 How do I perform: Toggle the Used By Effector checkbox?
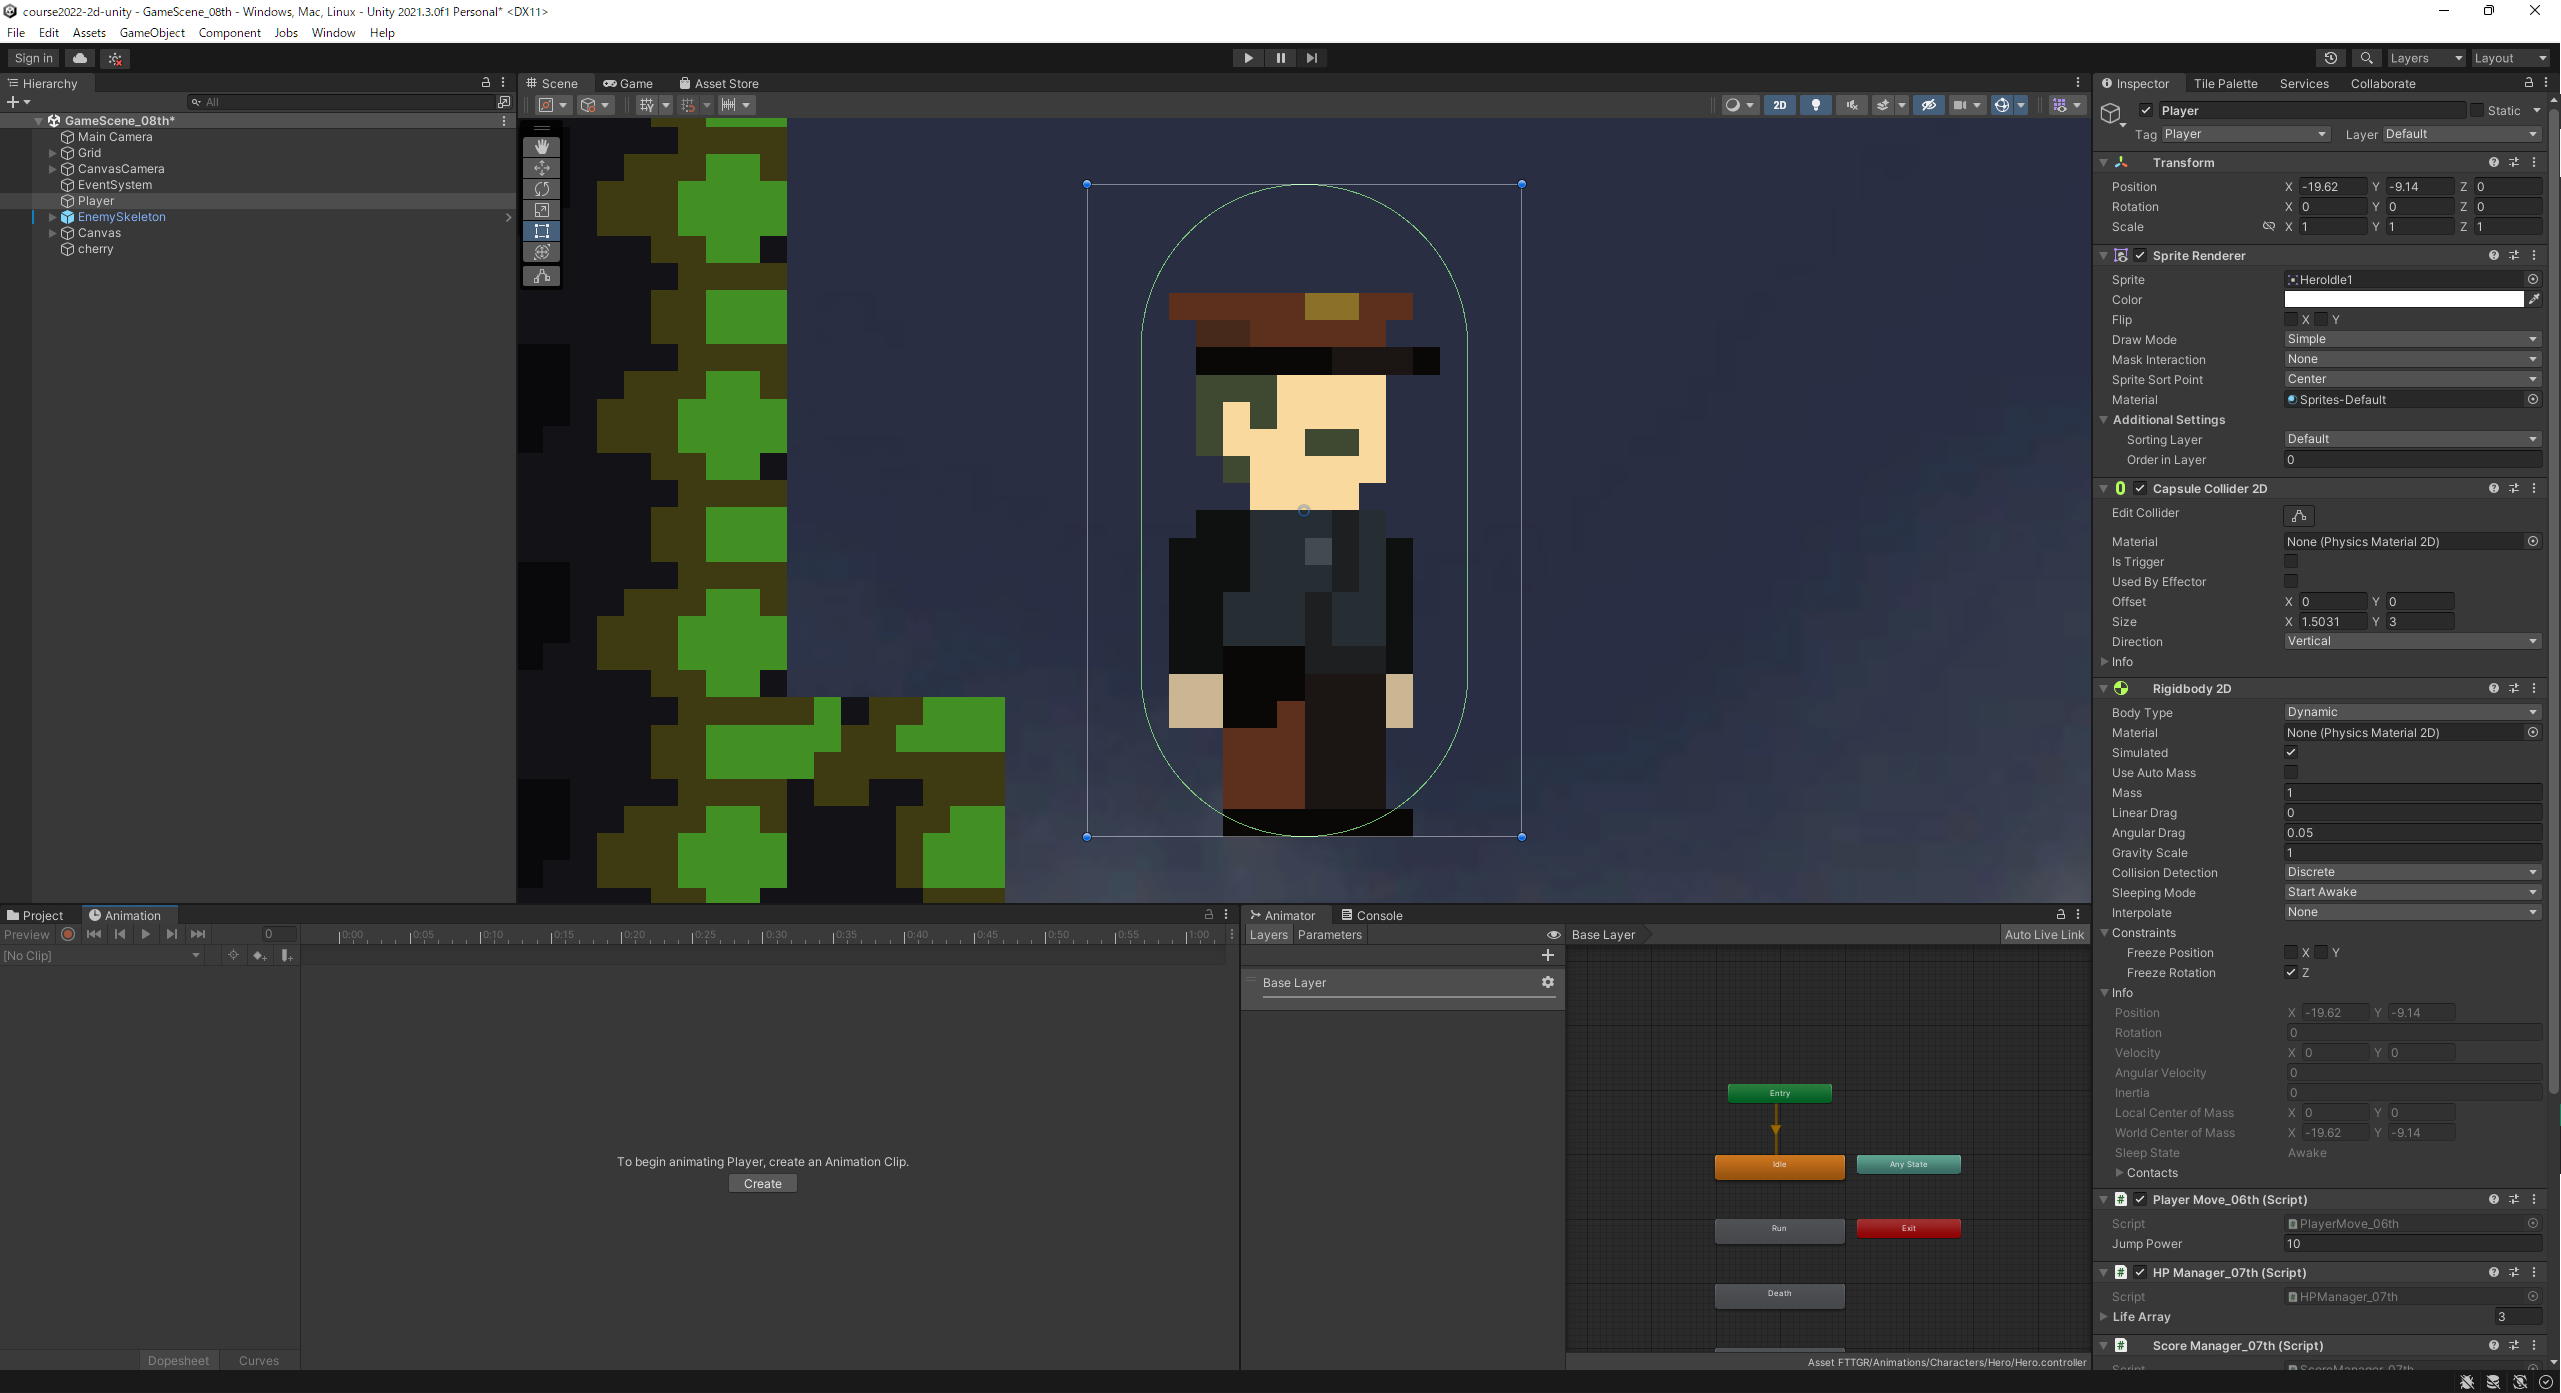click(x=2291, y=582)
